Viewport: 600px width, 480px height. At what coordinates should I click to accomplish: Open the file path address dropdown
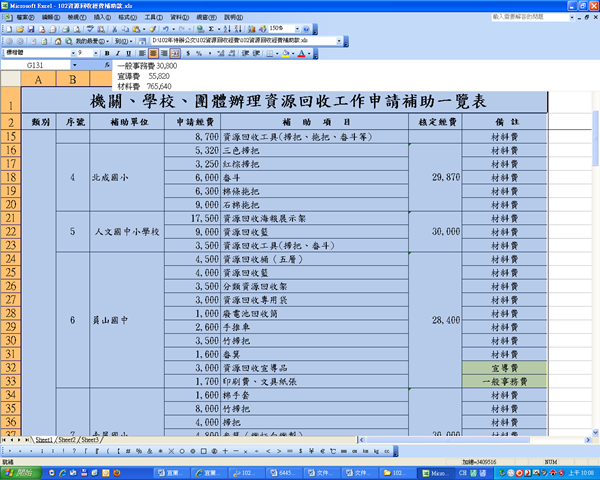(x=339, y=41)
